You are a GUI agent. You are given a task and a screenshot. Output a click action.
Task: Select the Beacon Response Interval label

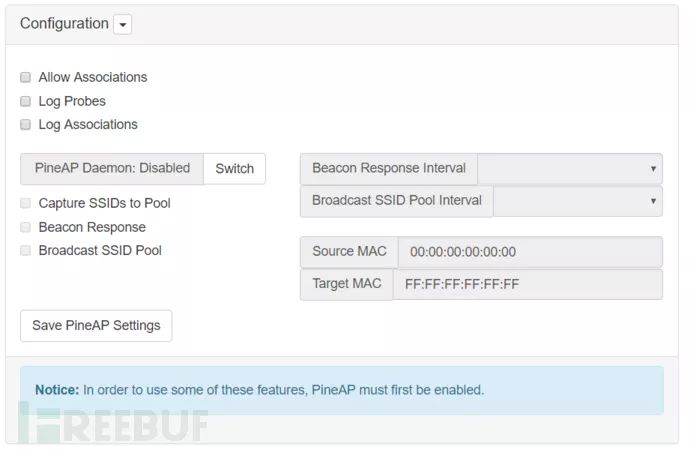[x=389, y=169]
